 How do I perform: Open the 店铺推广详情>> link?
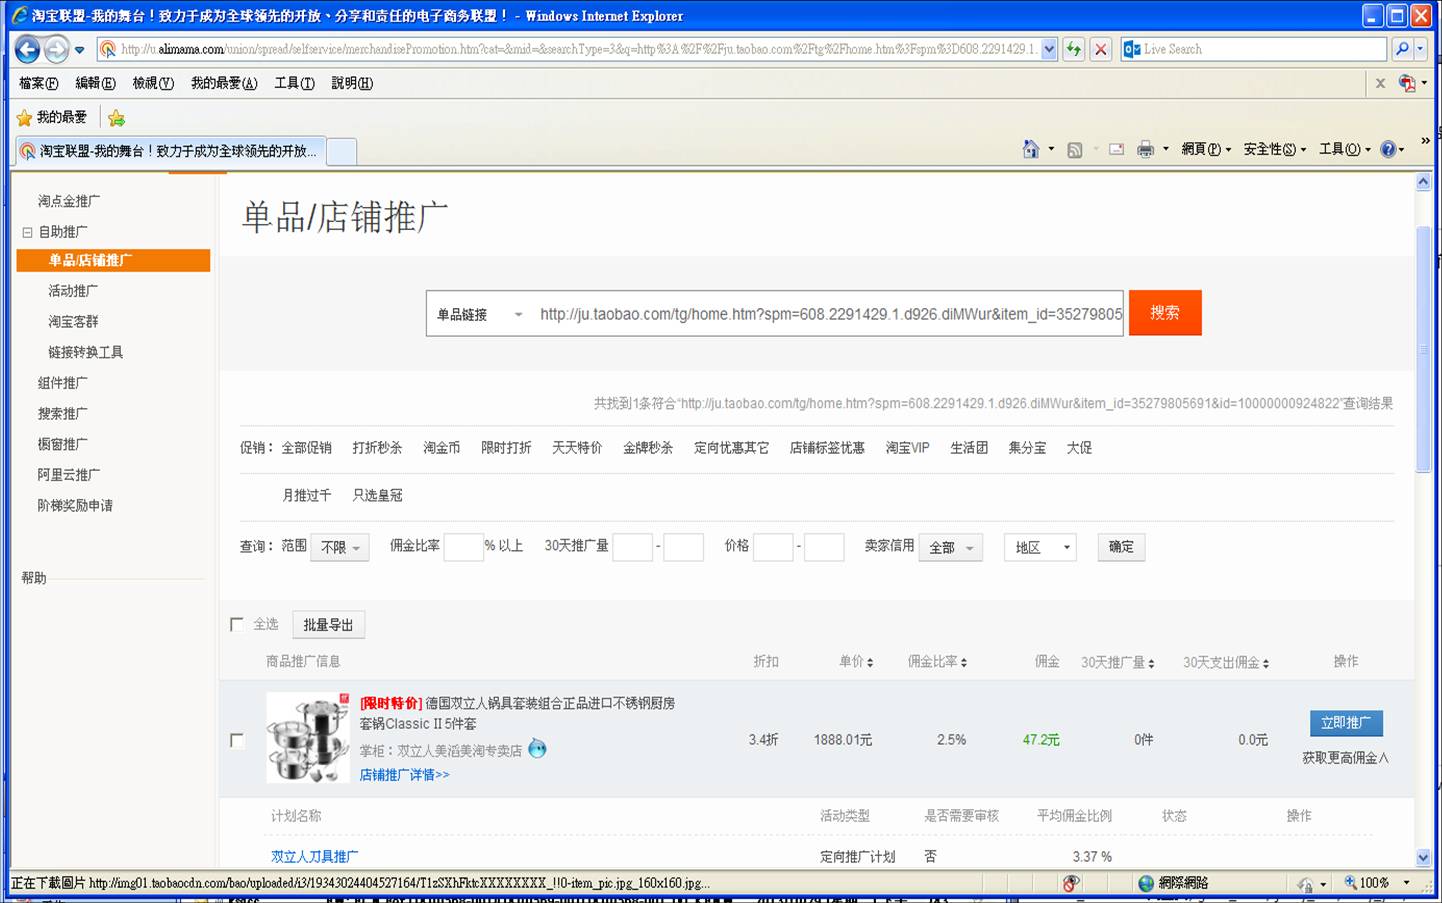point(404,775)
